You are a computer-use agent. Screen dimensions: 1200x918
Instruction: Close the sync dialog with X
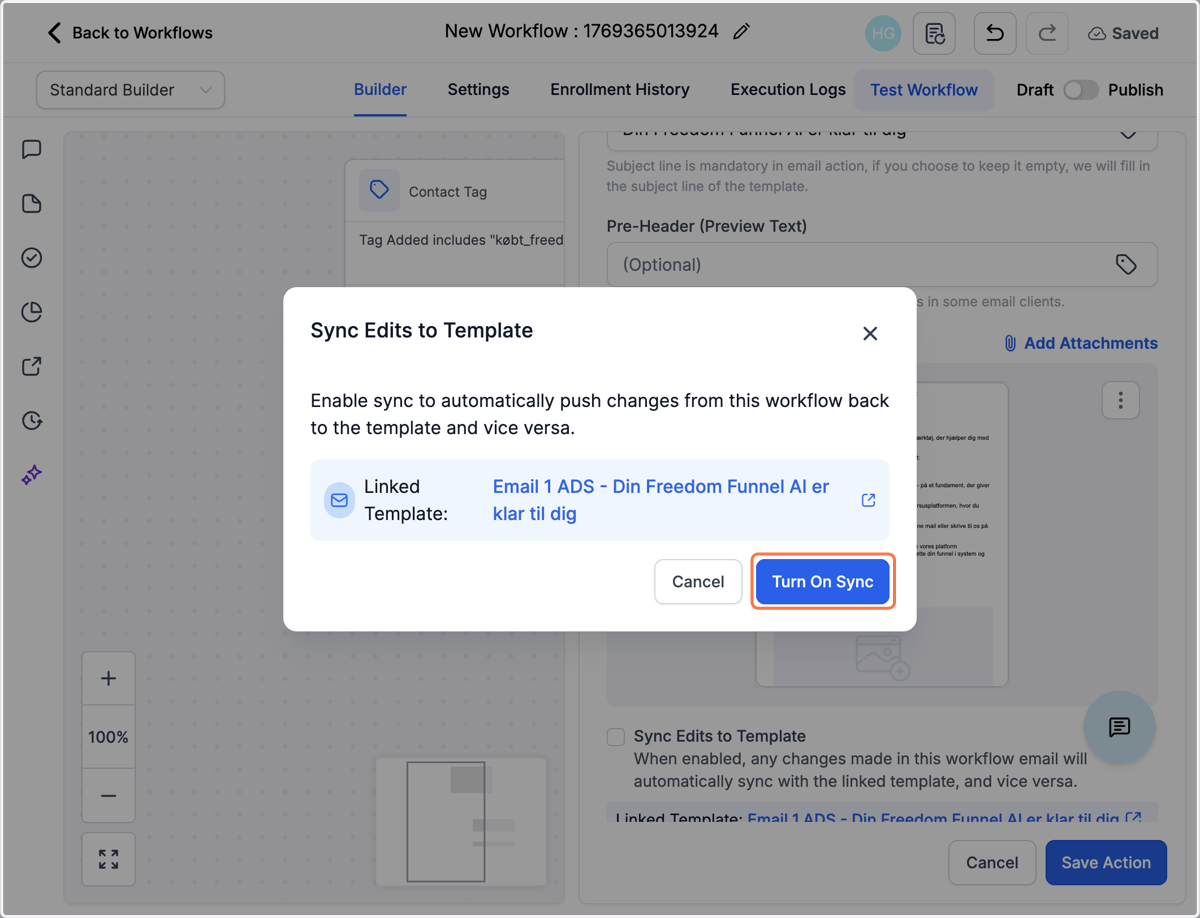pos(870,334)
